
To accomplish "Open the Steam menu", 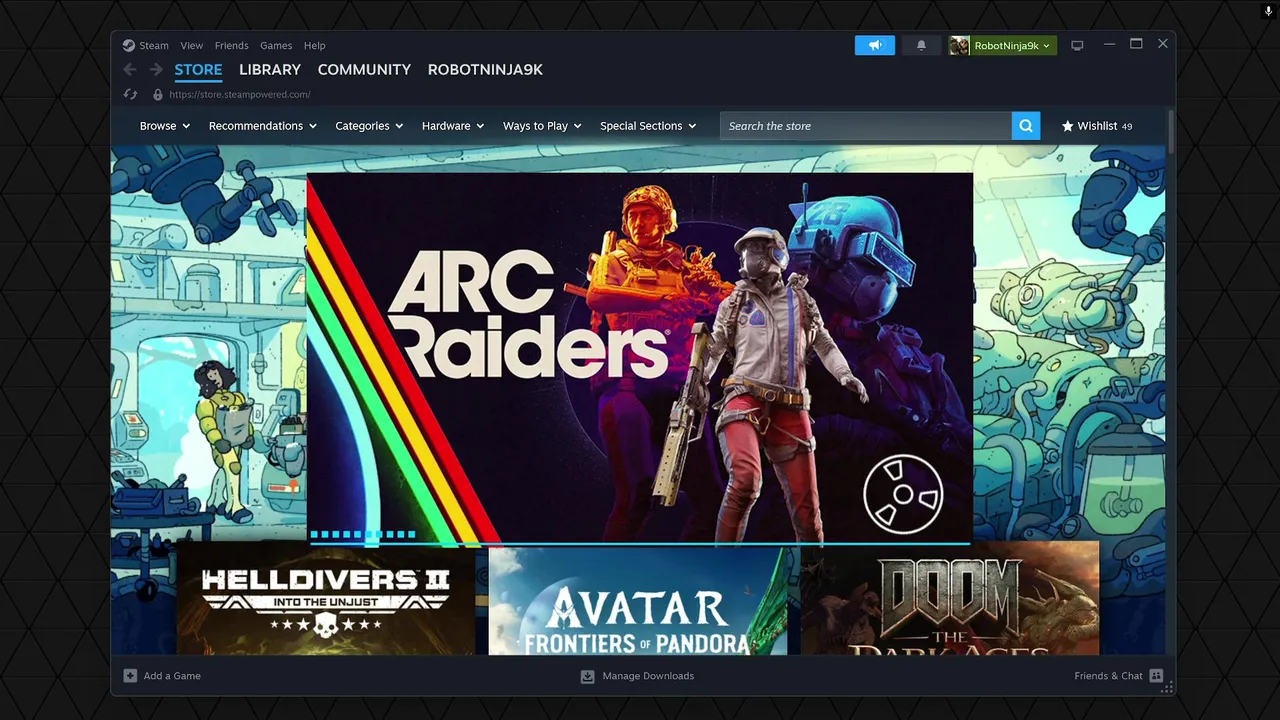I will [x=154, y=45].
